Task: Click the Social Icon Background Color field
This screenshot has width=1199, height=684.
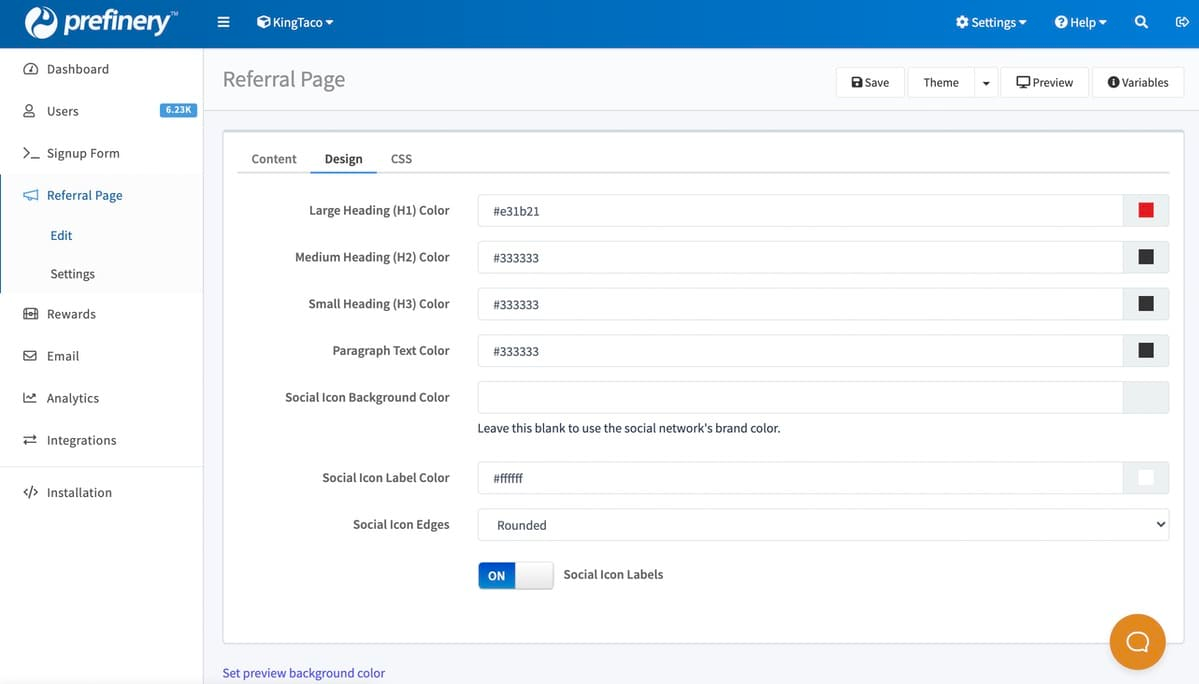Action: pyautogui.click(x=800, y=398)
